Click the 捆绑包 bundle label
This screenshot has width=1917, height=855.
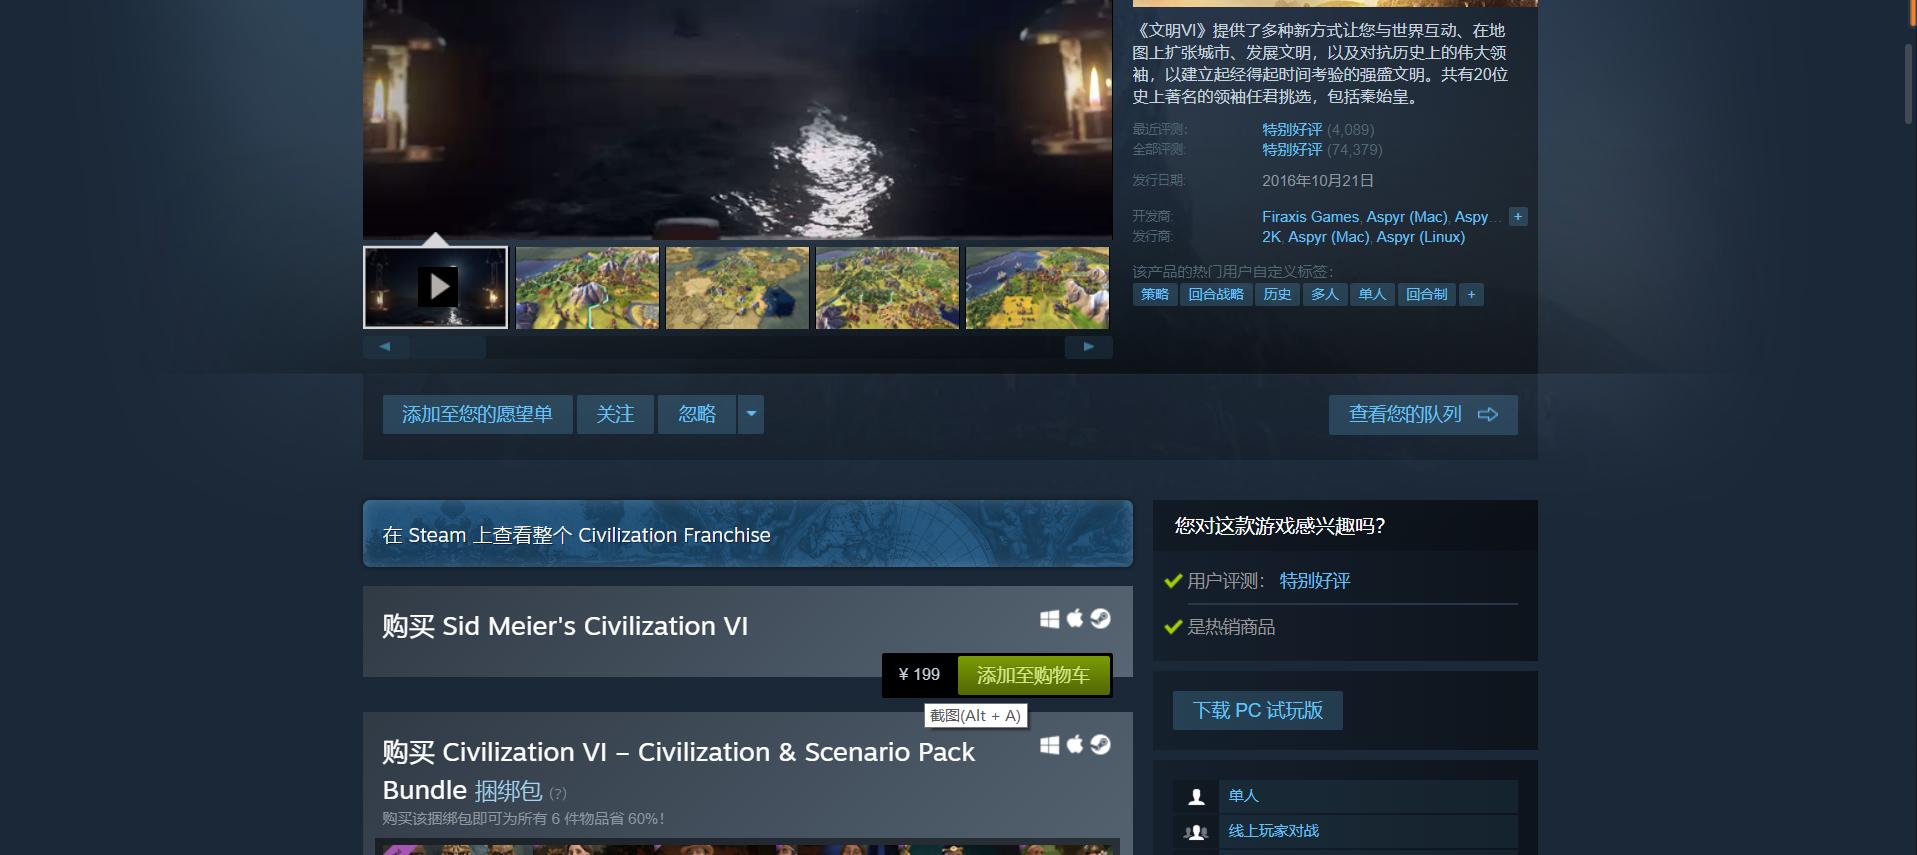point(509,790)
